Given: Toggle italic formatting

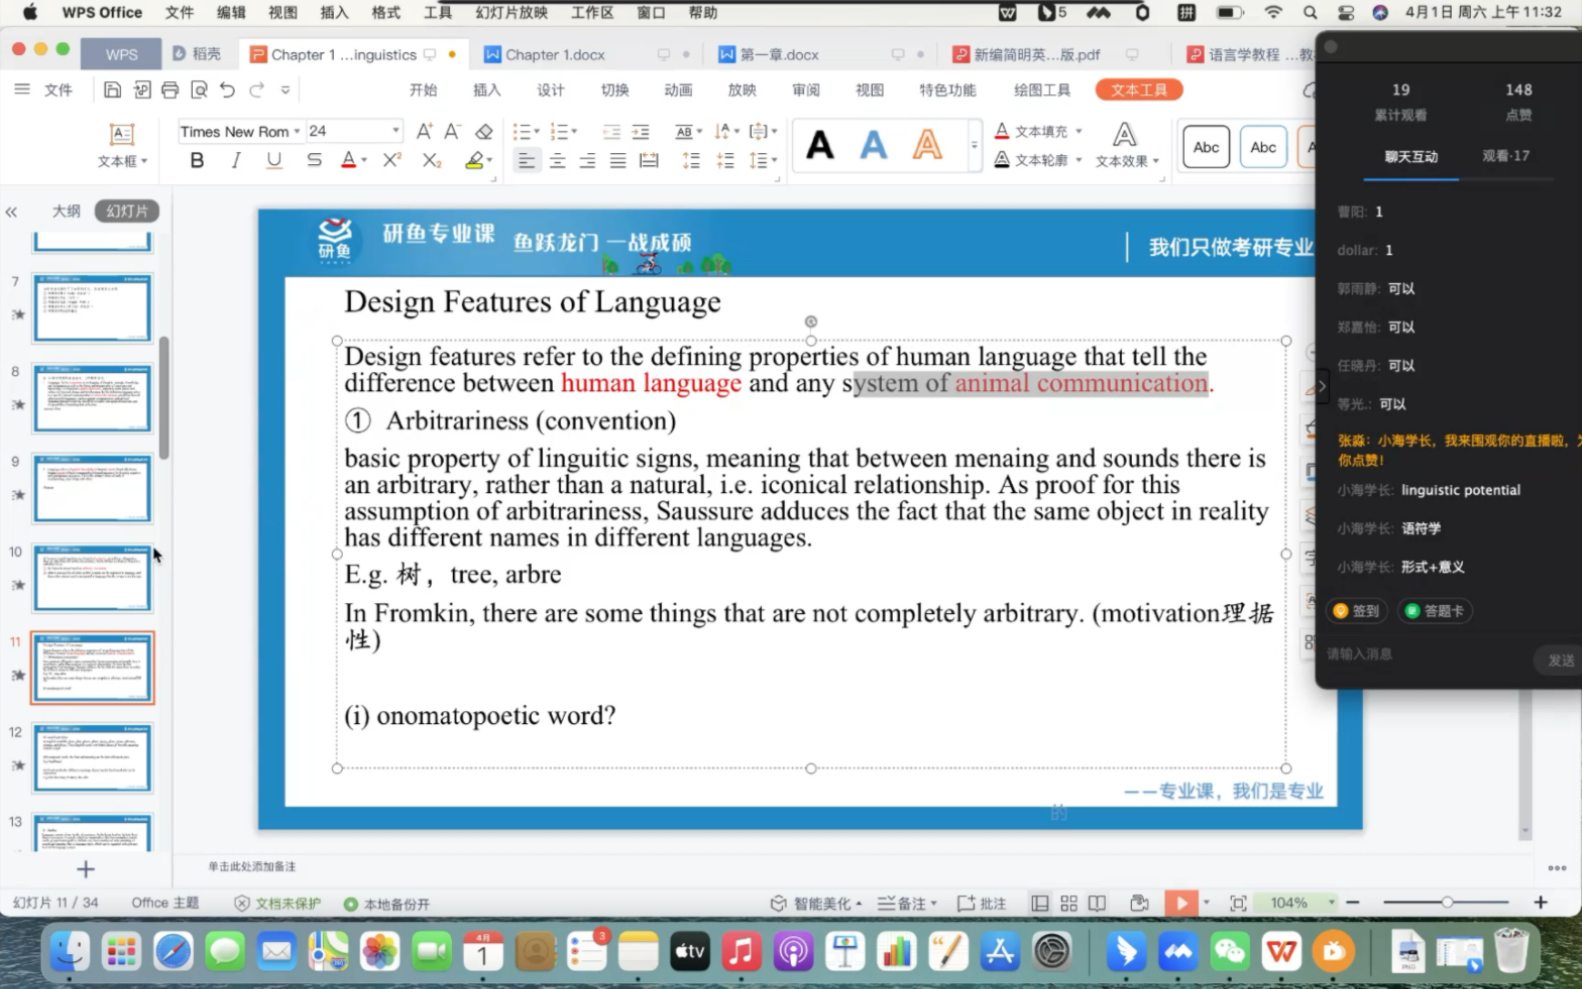Looking at the screenshot, I should [236, 160].
